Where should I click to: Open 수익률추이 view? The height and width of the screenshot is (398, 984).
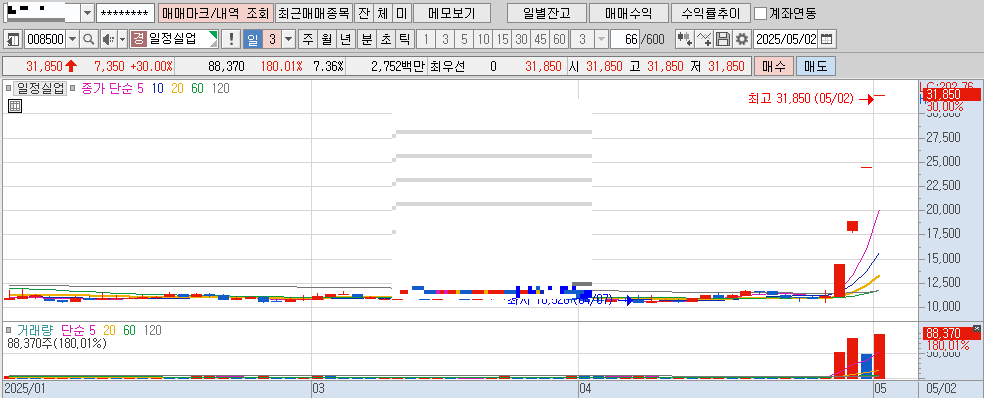pos(710,13)
